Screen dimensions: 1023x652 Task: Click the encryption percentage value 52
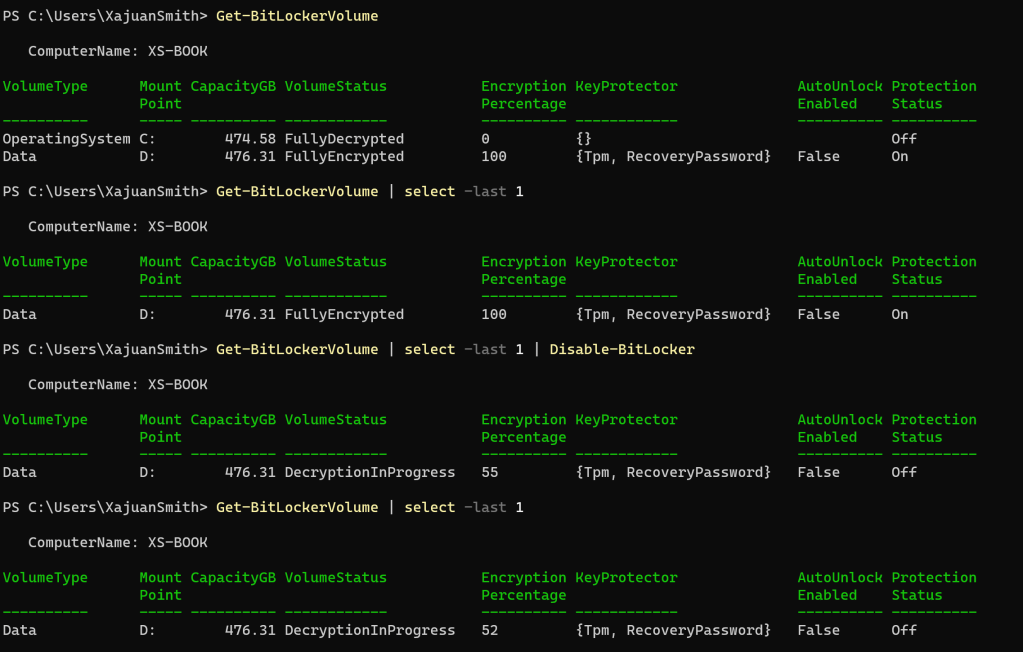tap(489, 630)
